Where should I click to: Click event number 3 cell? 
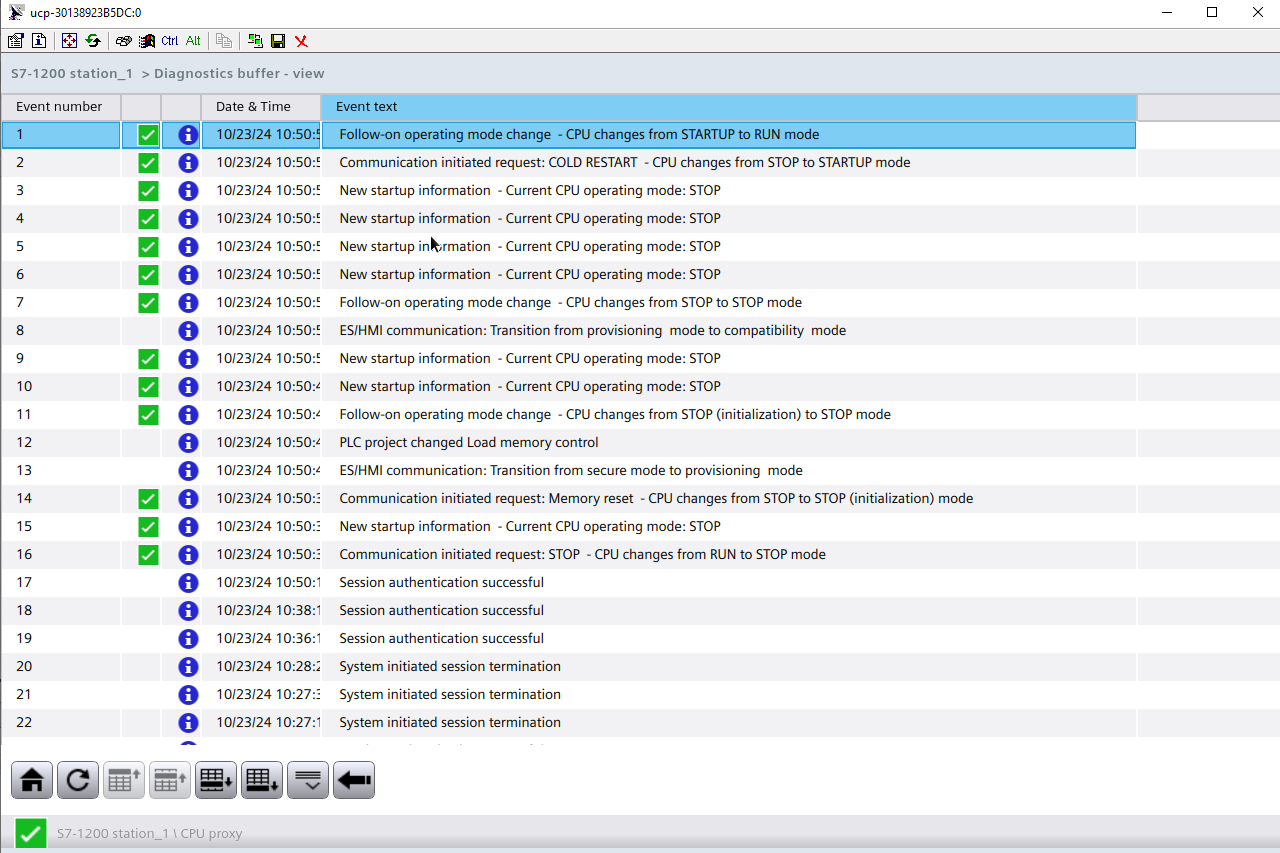point(61,191)
